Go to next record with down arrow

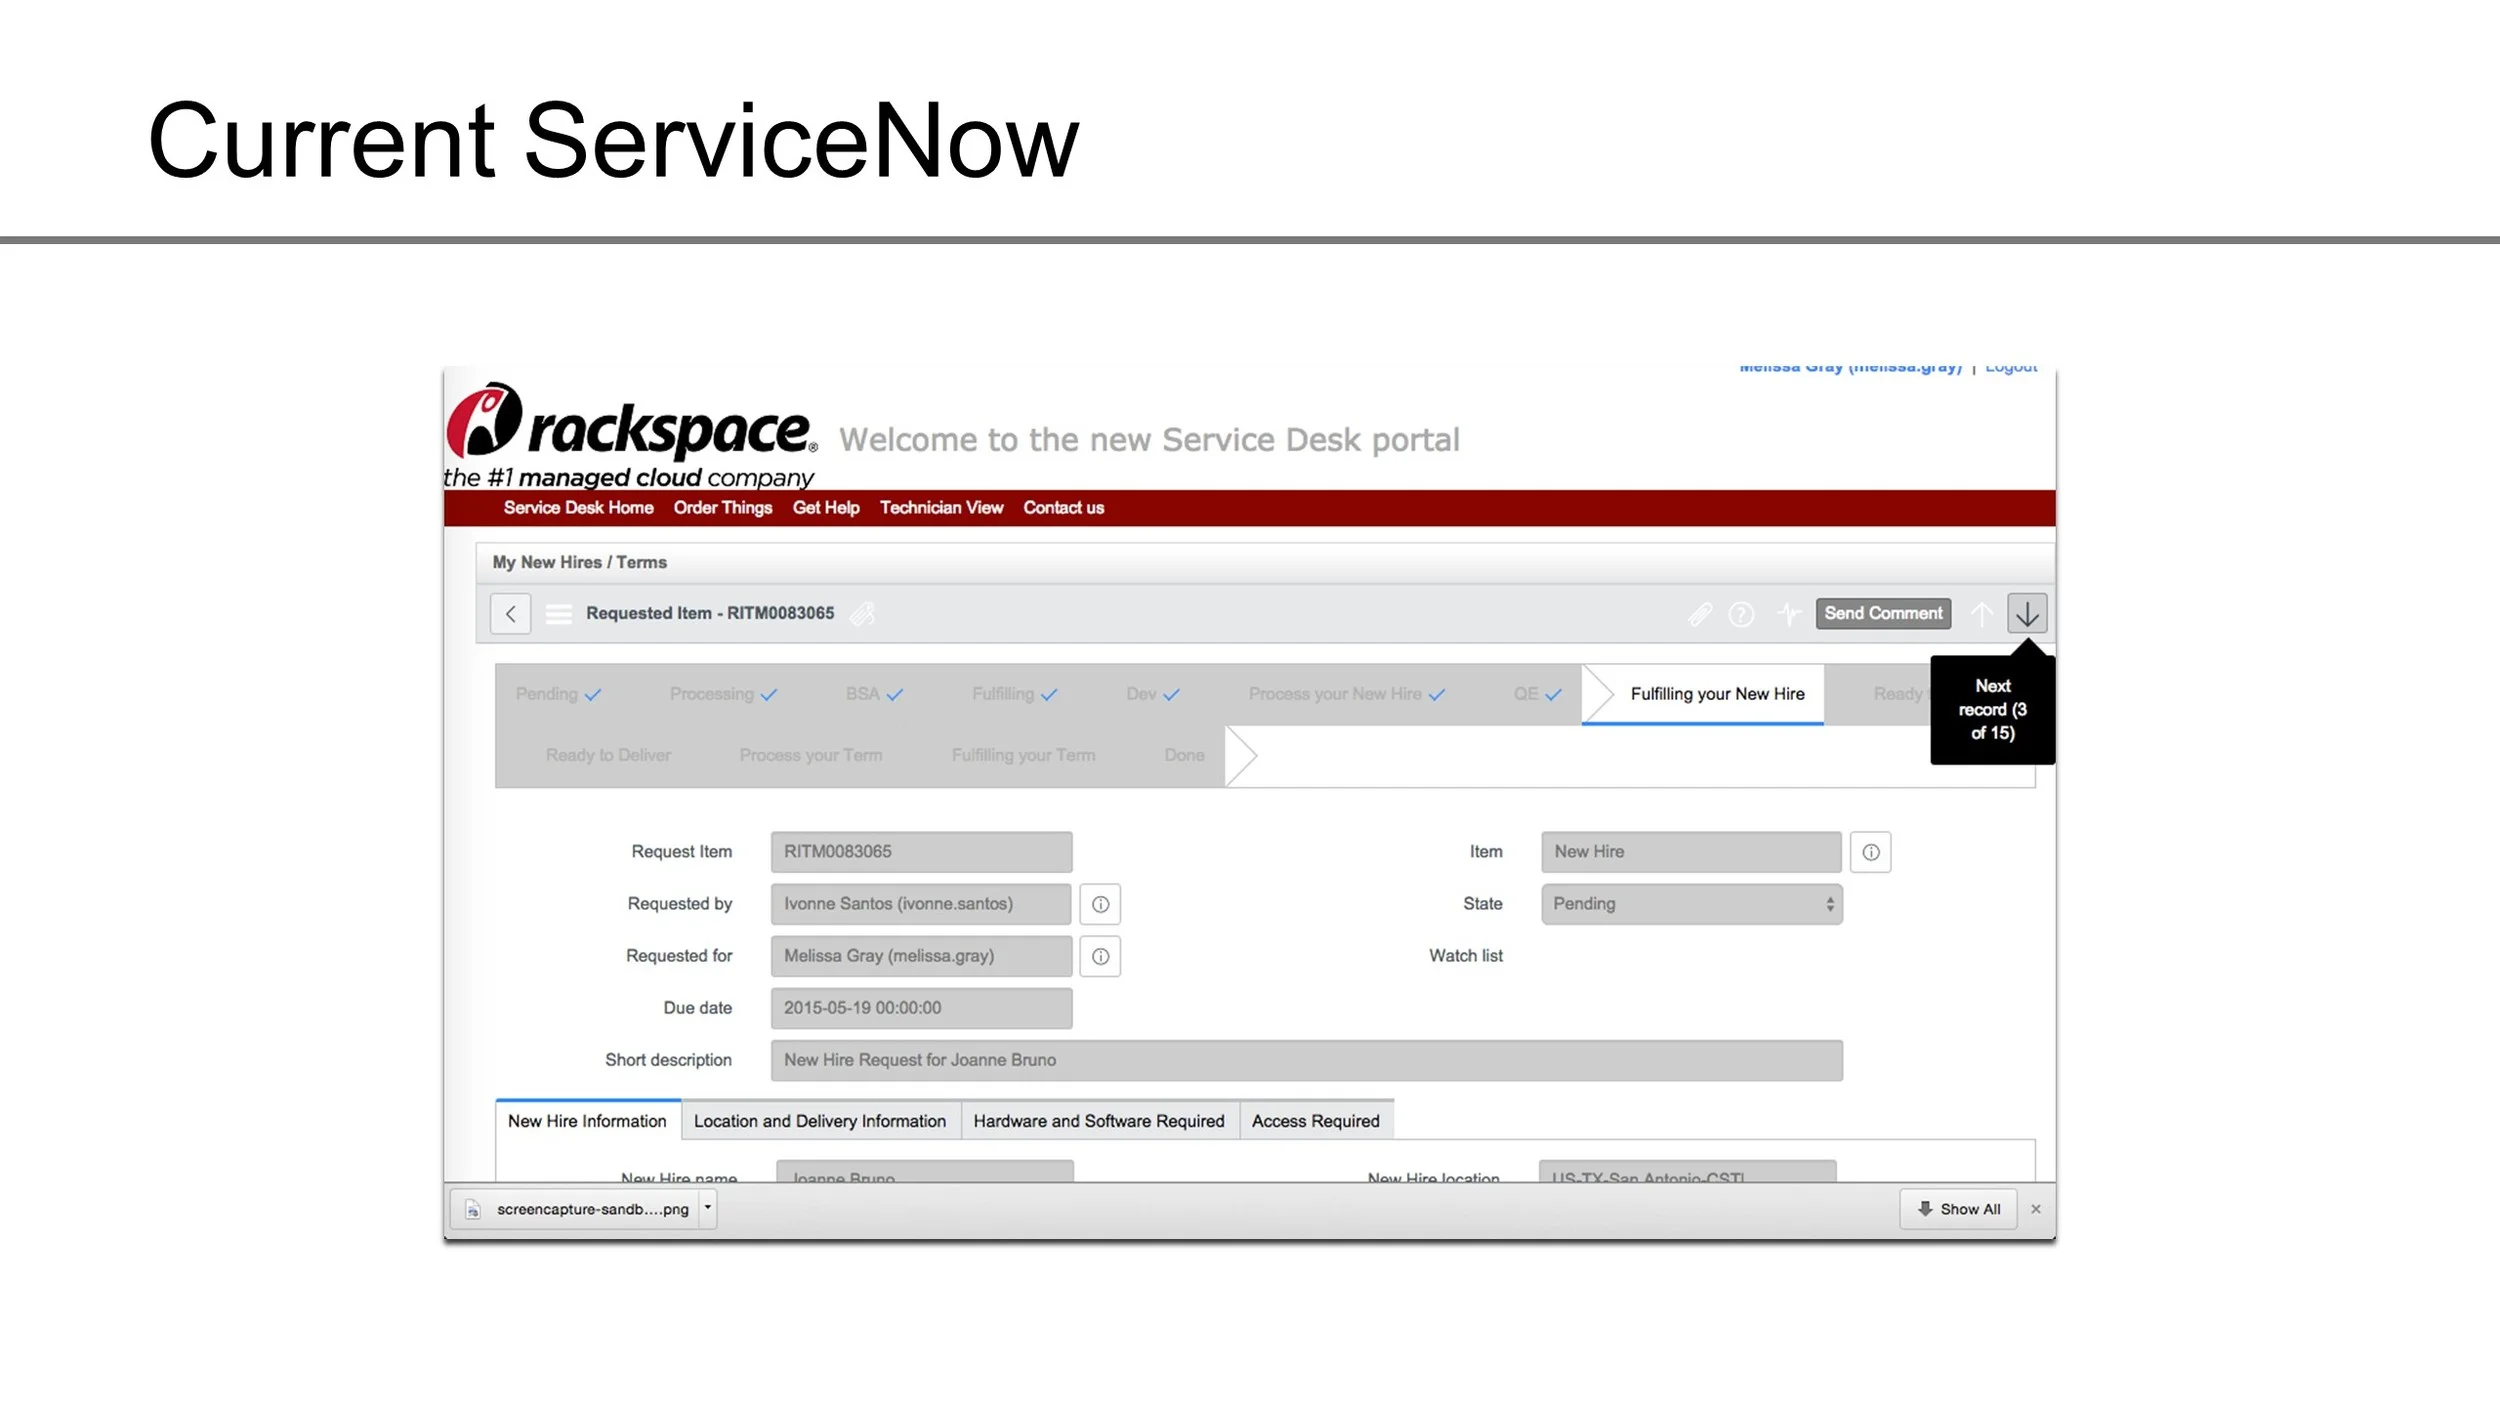pos(2026,613)
